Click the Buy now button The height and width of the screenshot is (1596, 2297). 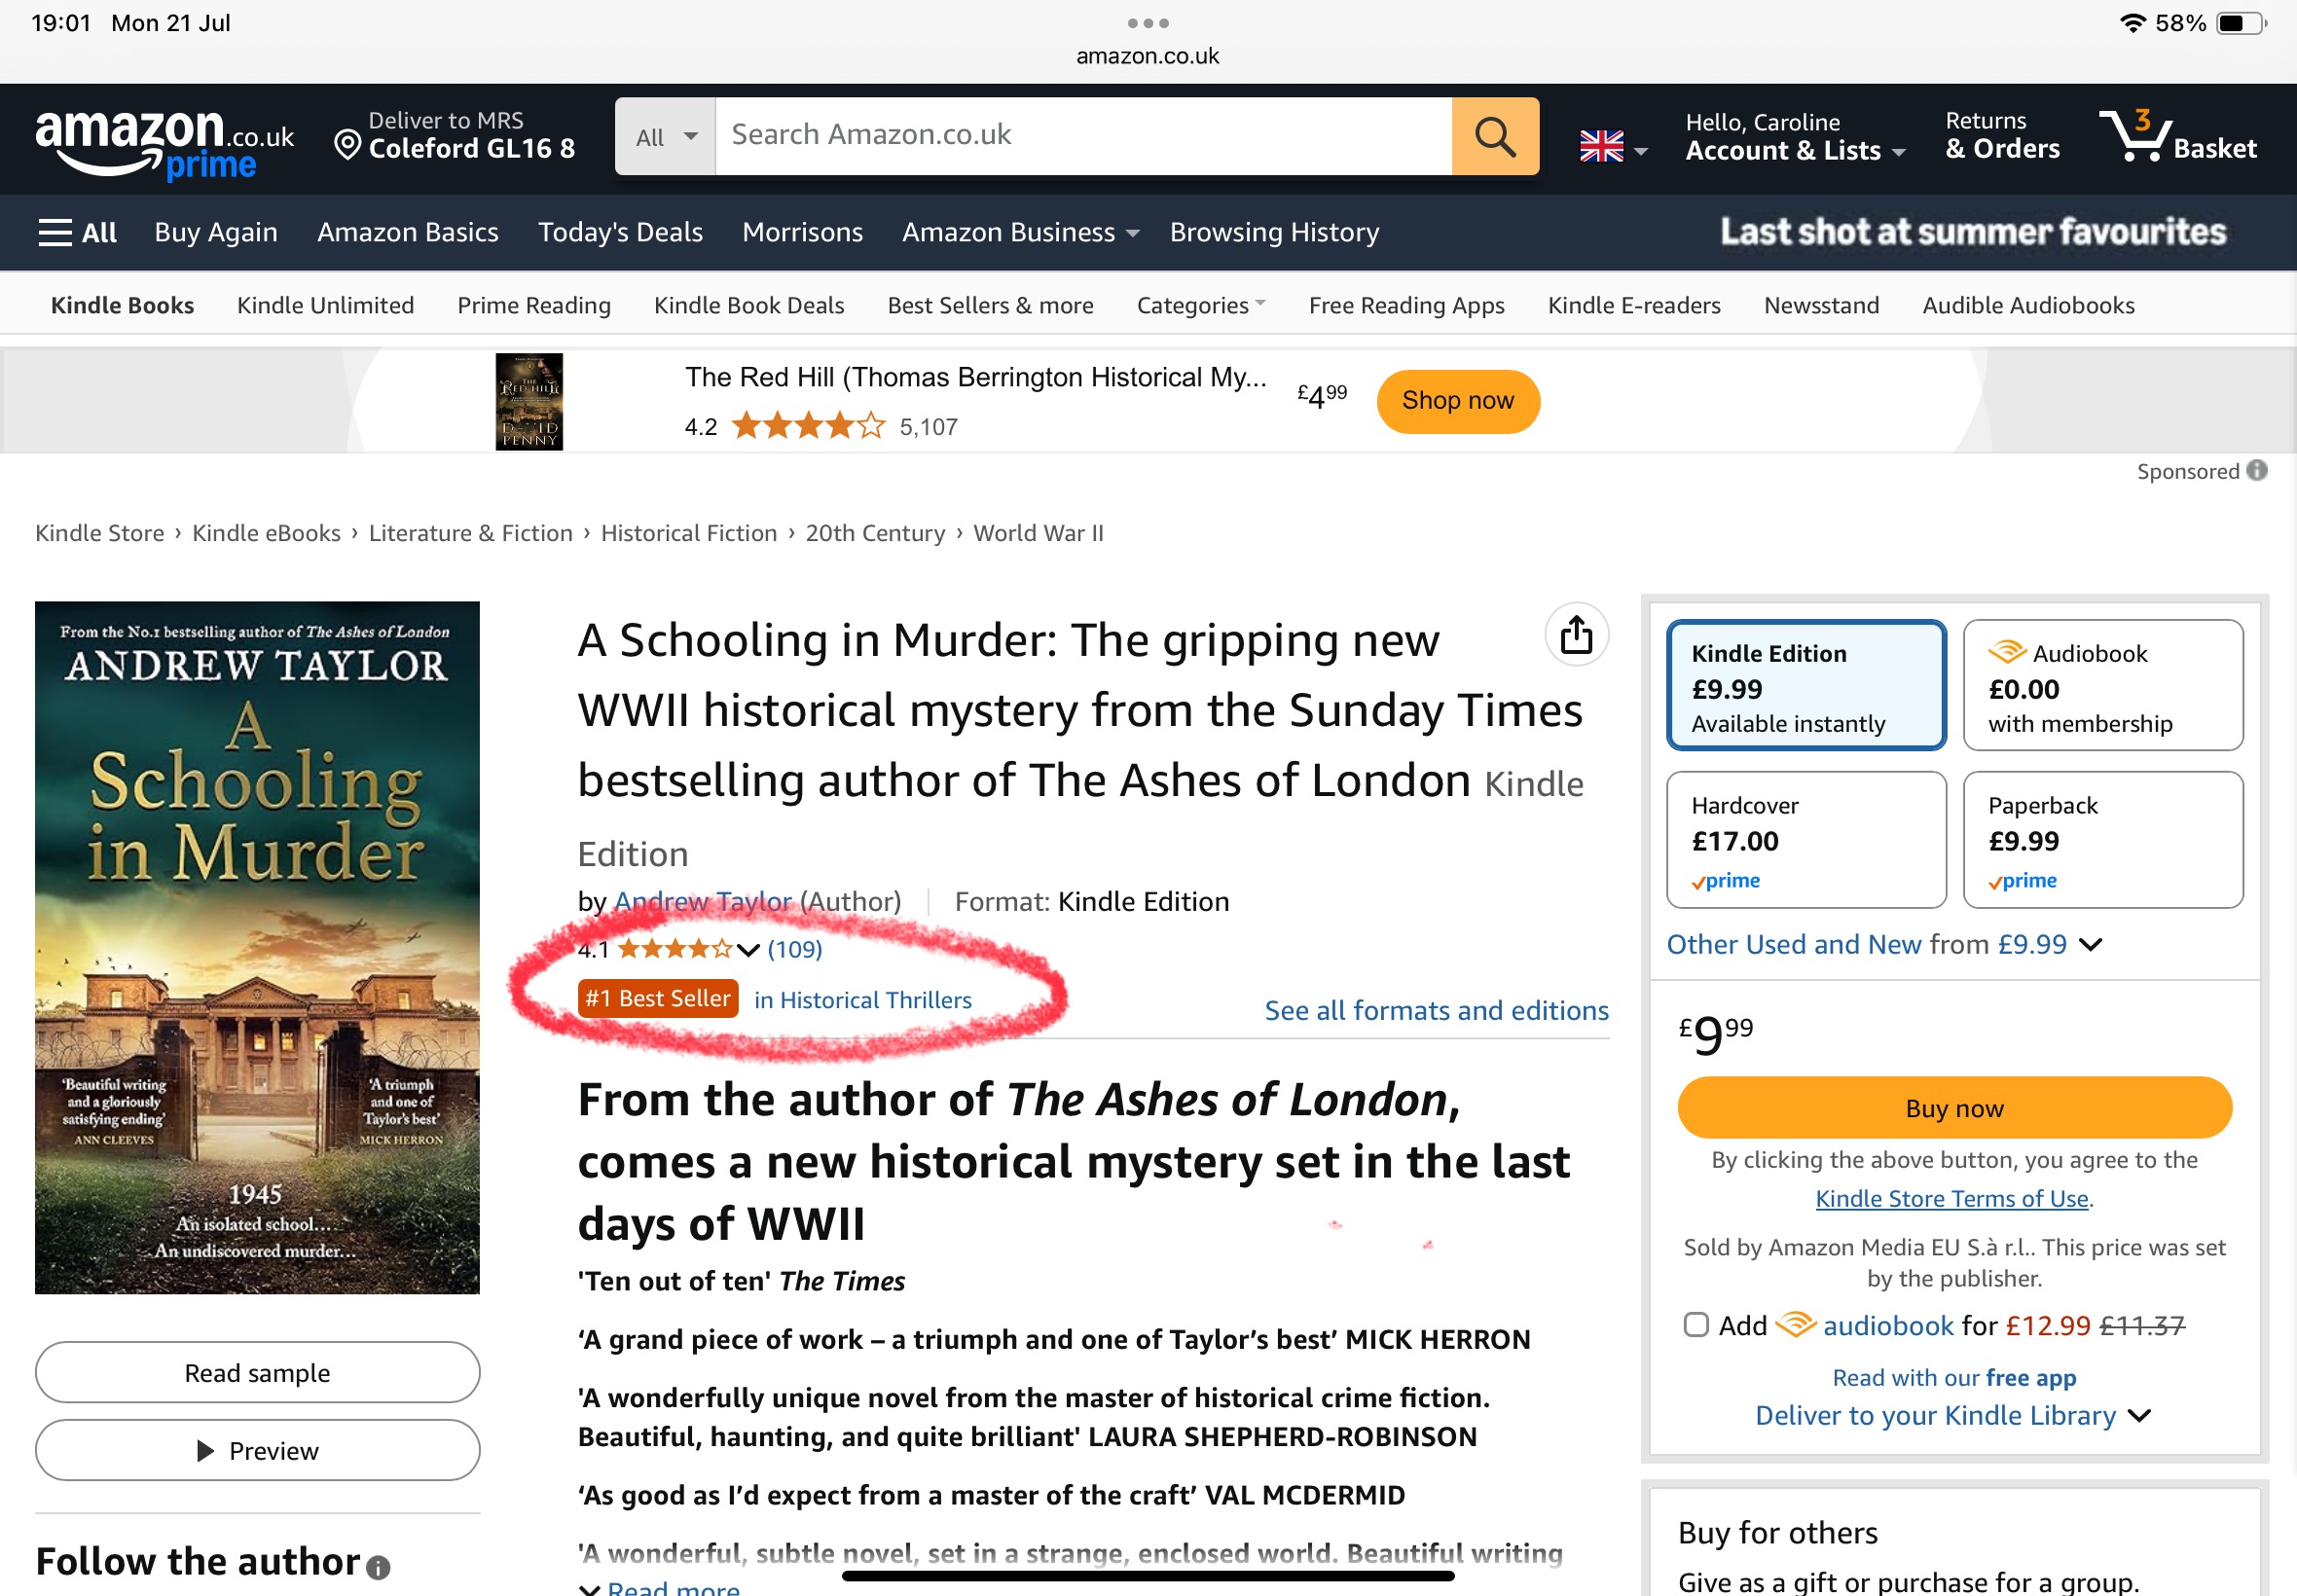[1954, 1107]
